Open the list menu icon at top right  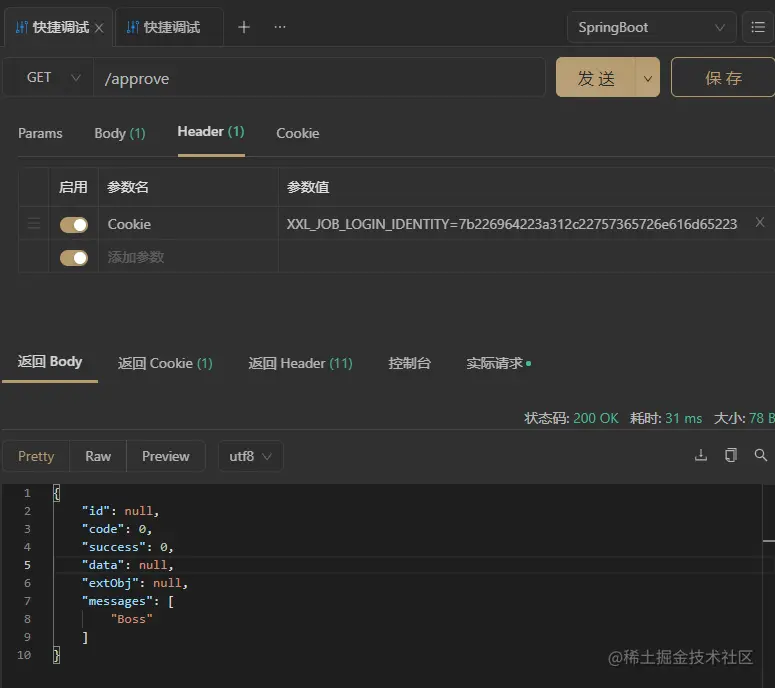point(758,27)
